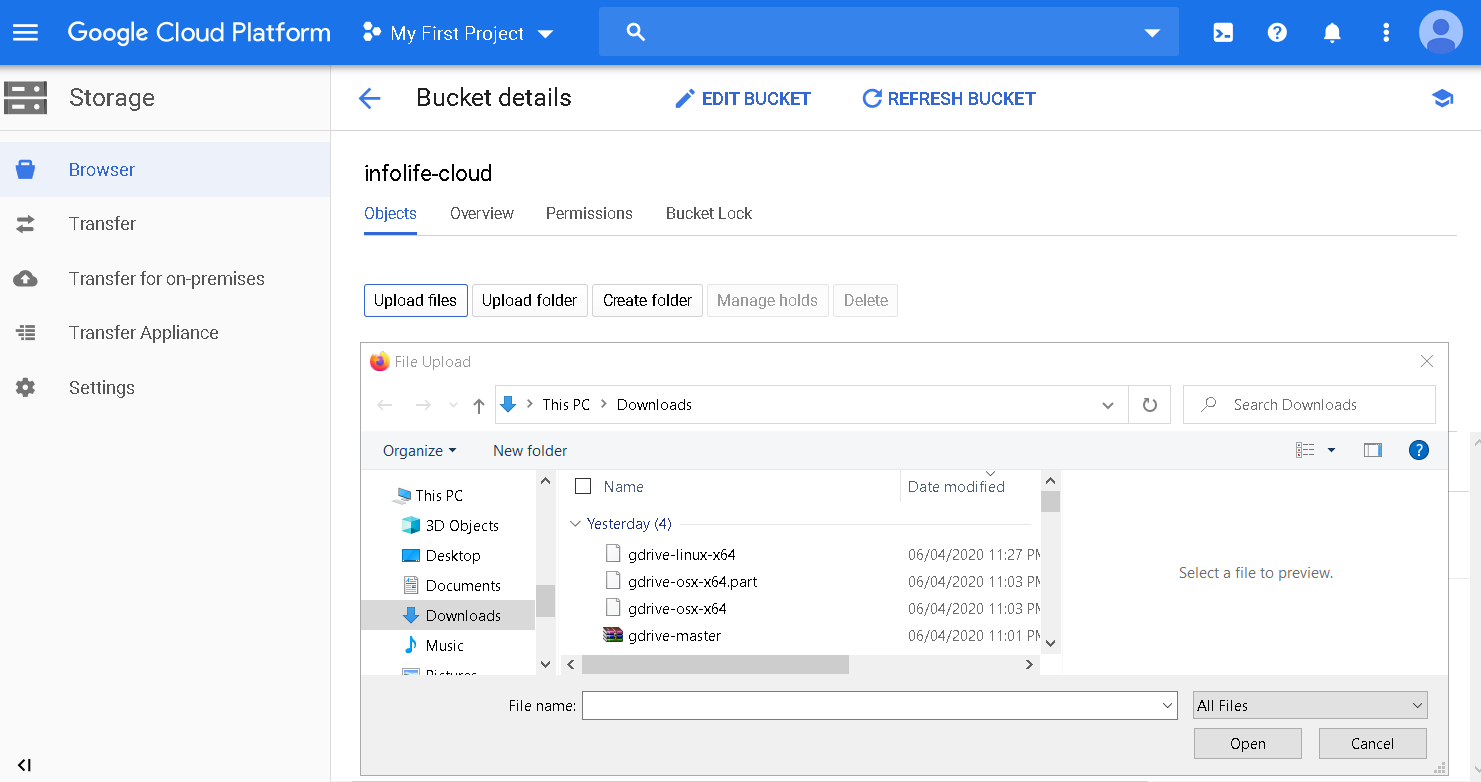Select This PC in the navigation tree

coord(439,495)
